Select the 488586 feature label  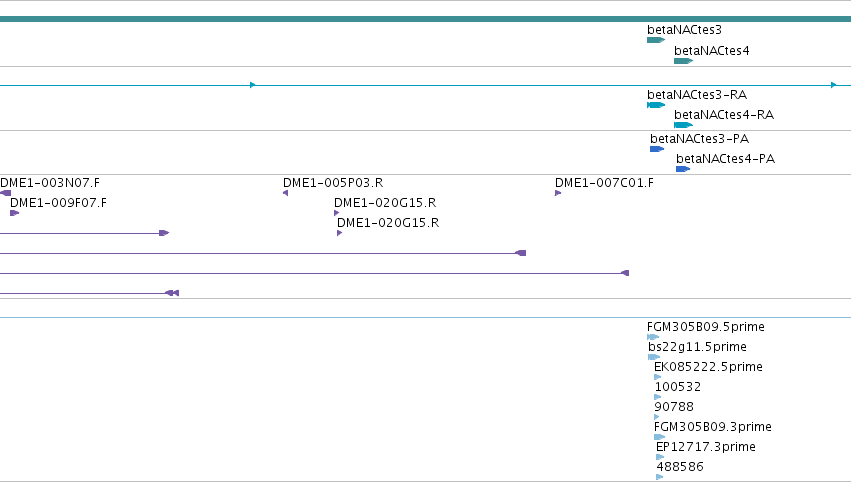pyautogui.click(x=680, y=467)
